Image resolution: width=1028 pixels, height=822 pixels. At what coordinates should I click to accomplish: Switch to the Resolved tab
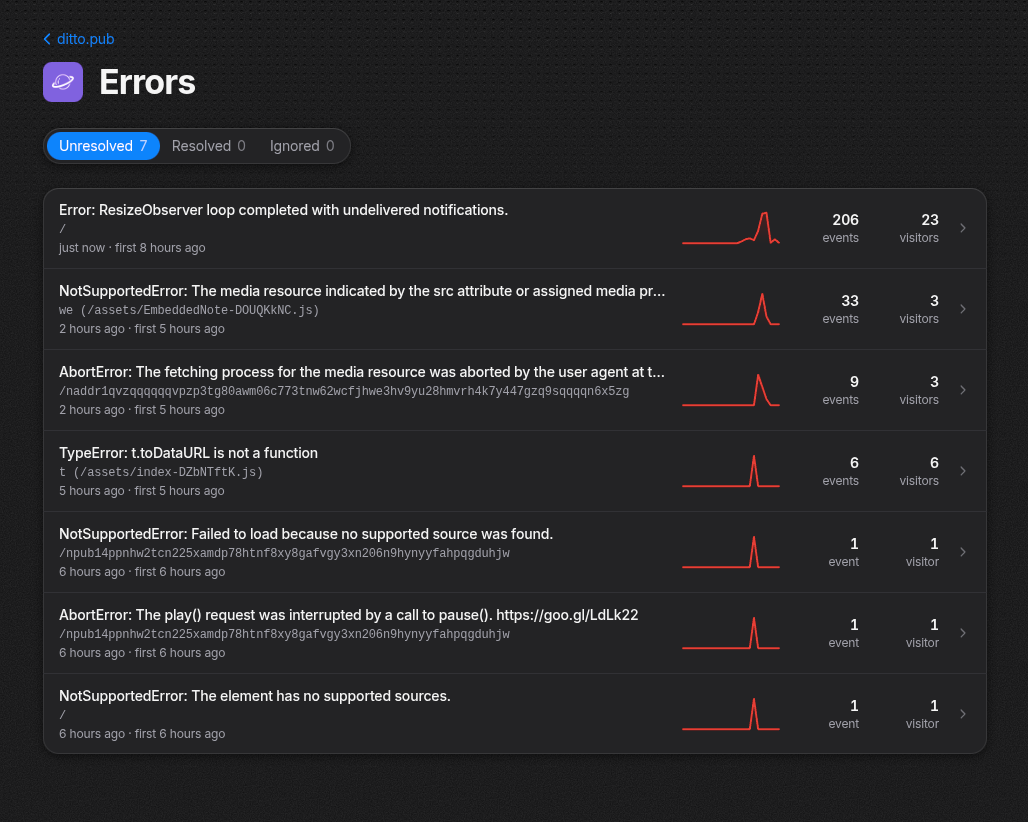coord(208,146)
